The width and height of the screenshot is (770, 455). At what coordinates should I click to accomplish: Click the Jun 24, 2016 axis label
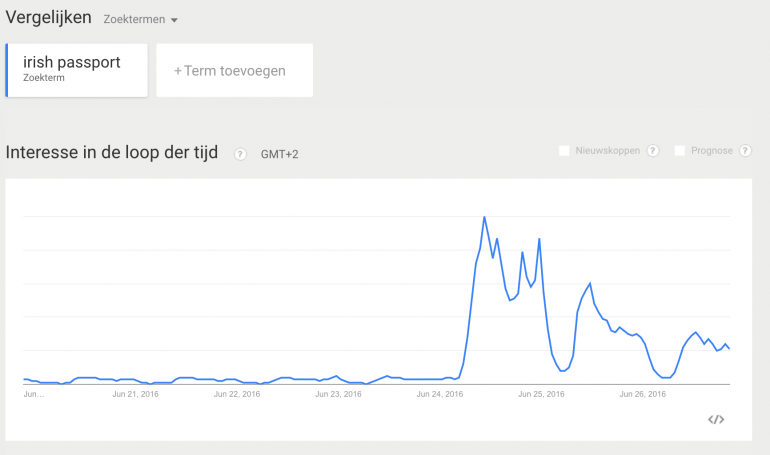coord(440,394)
